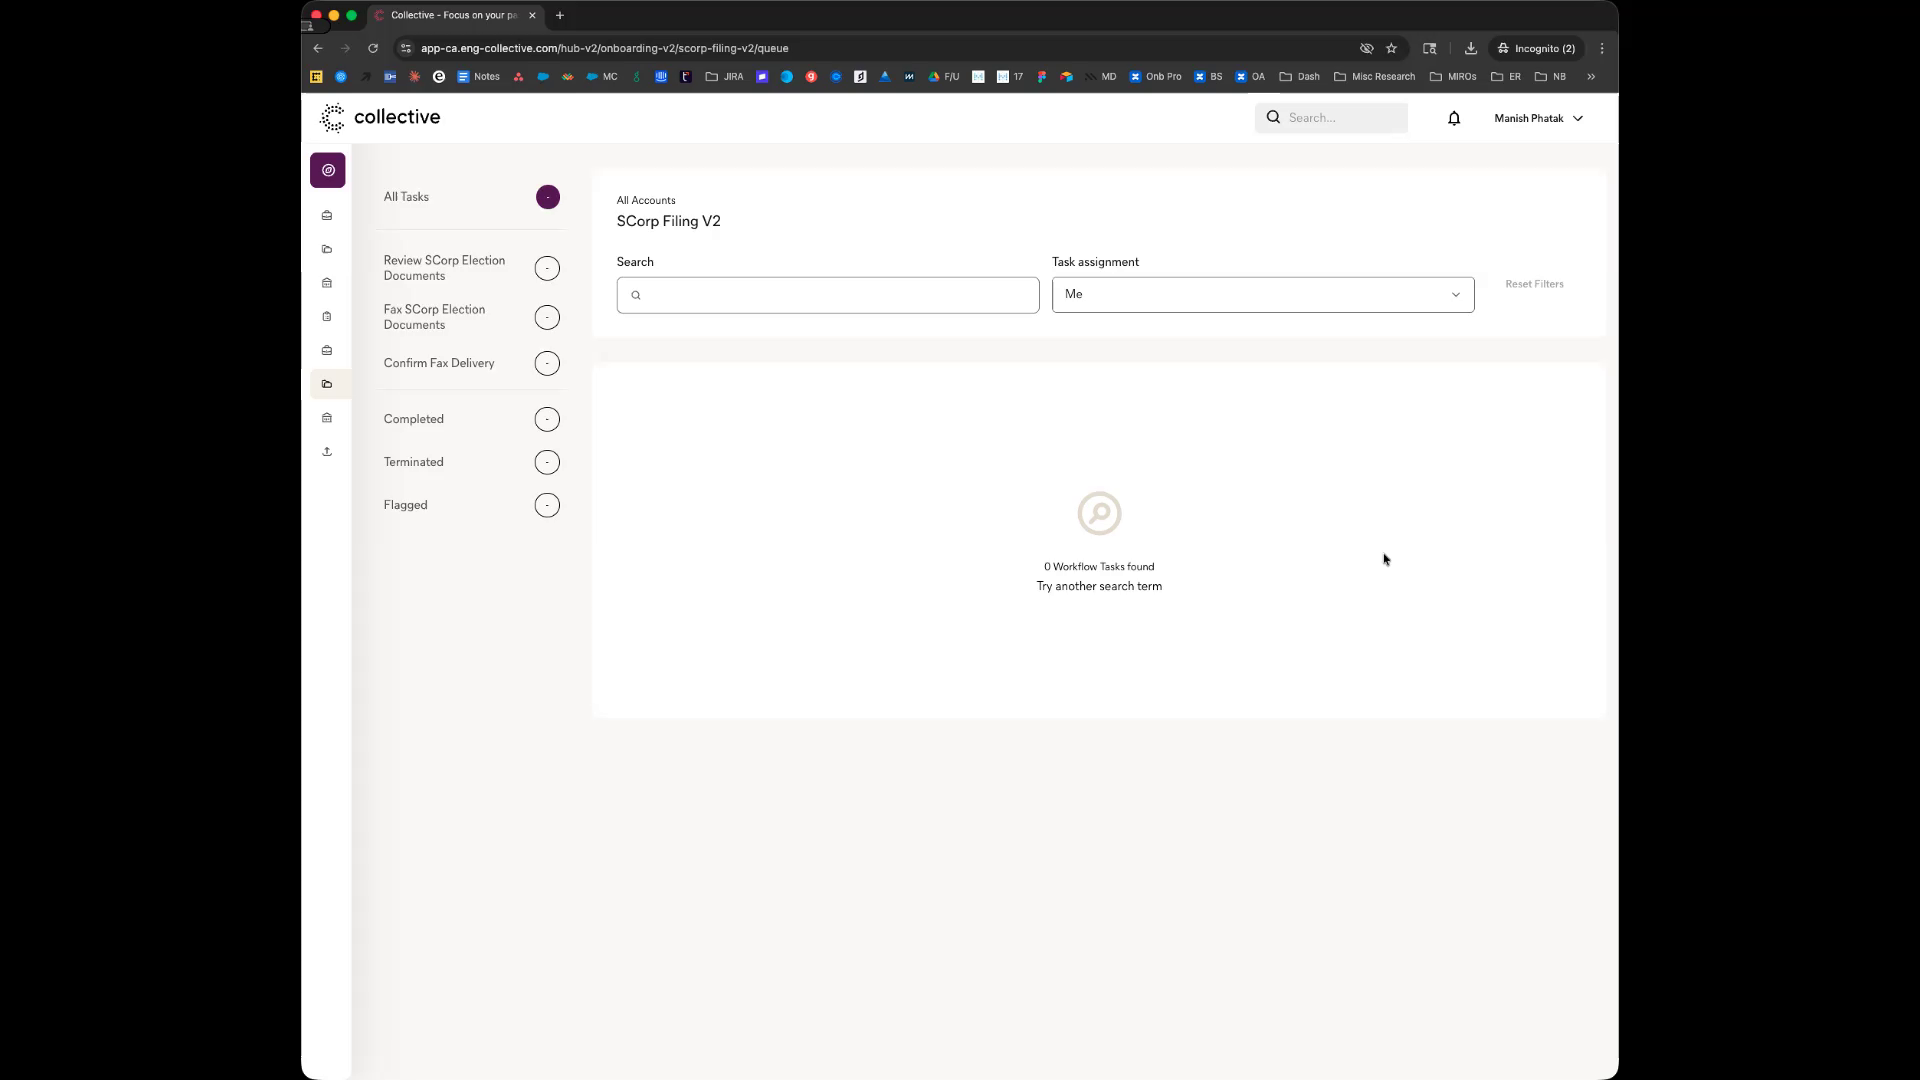Select the Flagged queue

(405, 505)
